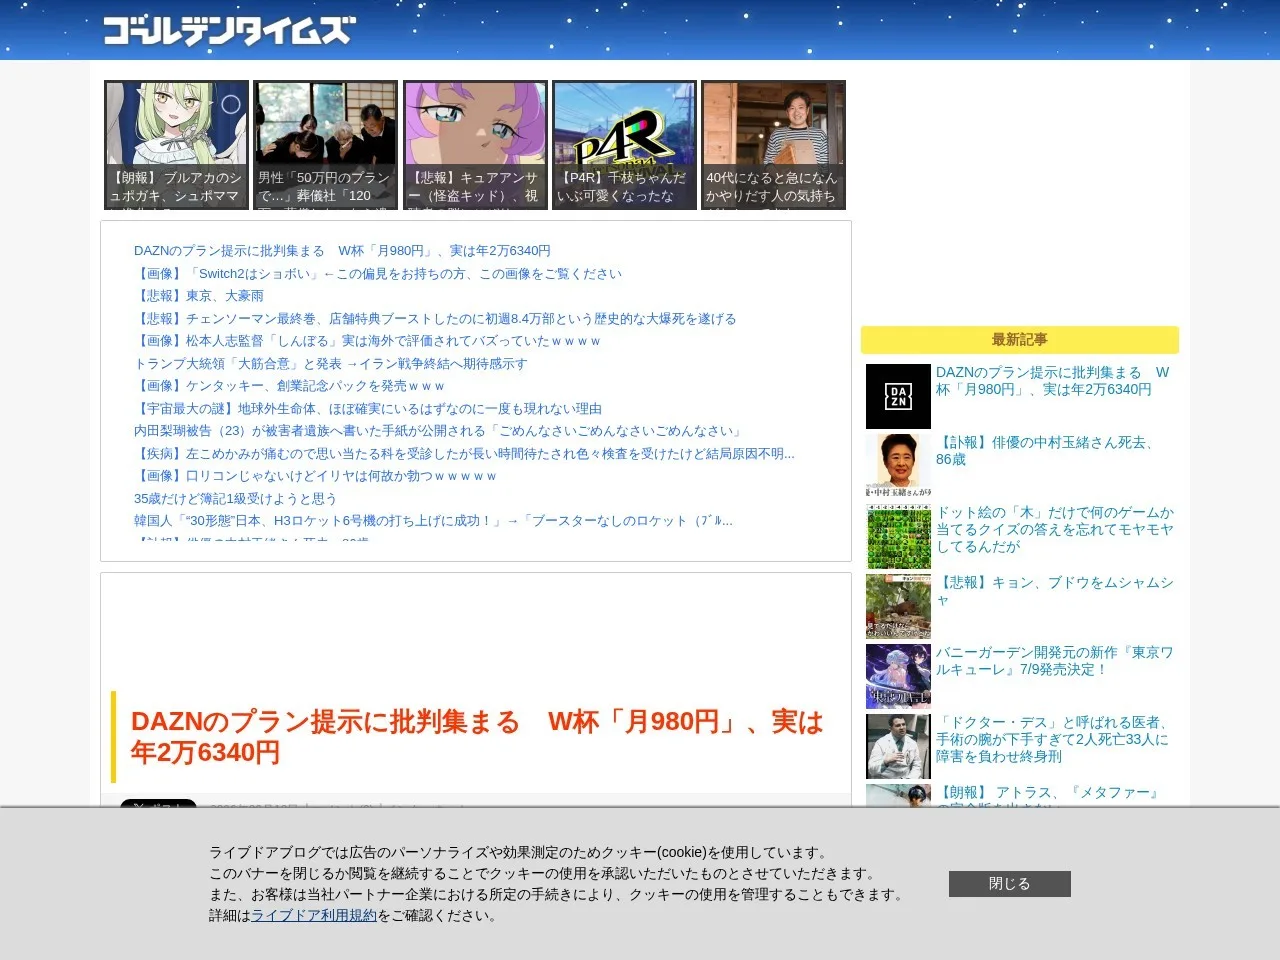Open the 40代になると thumbnail card
1280x960 pixels.
point(773,145)
